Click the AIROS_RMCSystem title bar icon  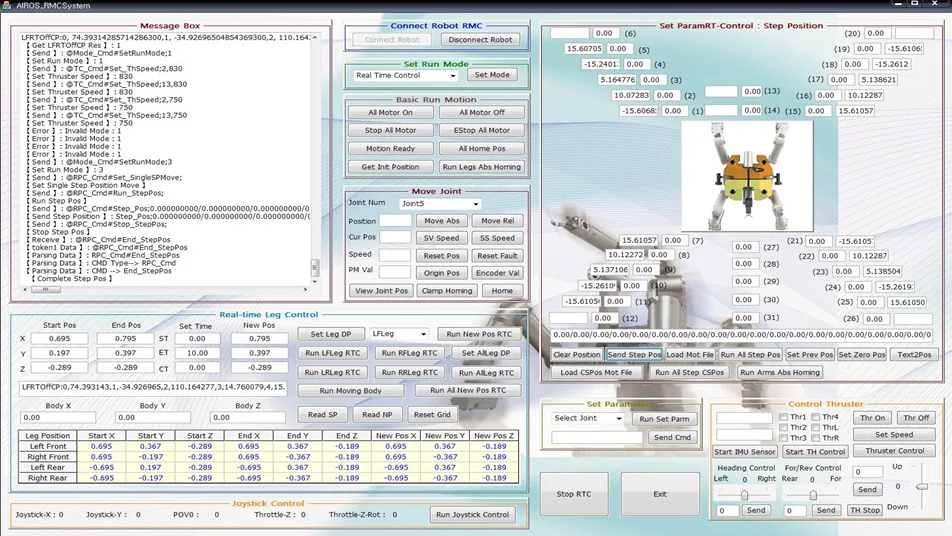pos(8,6)
